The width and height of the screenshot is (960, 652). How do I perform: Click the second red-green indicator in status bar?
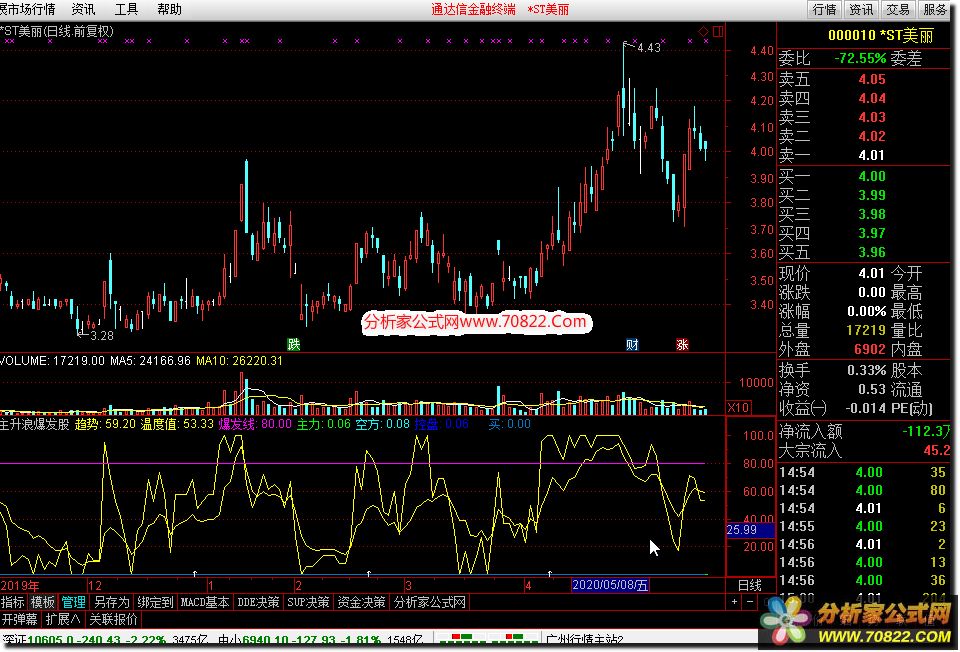tap(514, 640)
